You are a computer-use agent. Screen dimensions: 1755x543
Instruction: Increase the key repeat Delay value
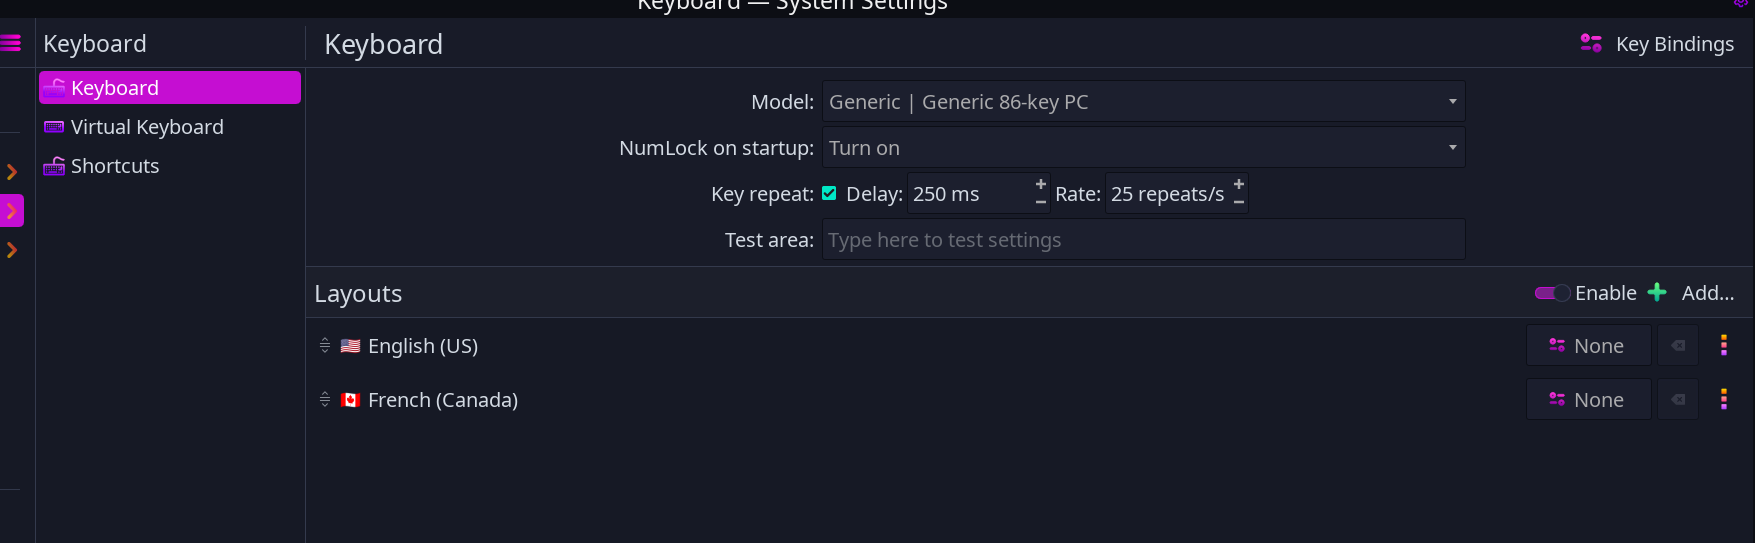point(1041,184)
